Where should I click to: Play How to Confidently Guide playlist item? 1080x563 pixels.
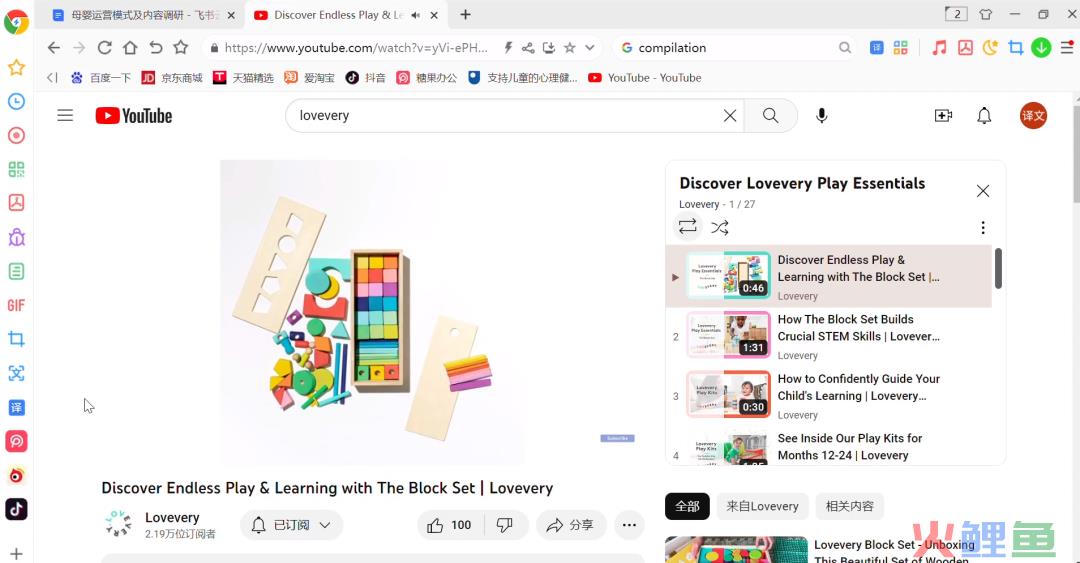point(829,396)
